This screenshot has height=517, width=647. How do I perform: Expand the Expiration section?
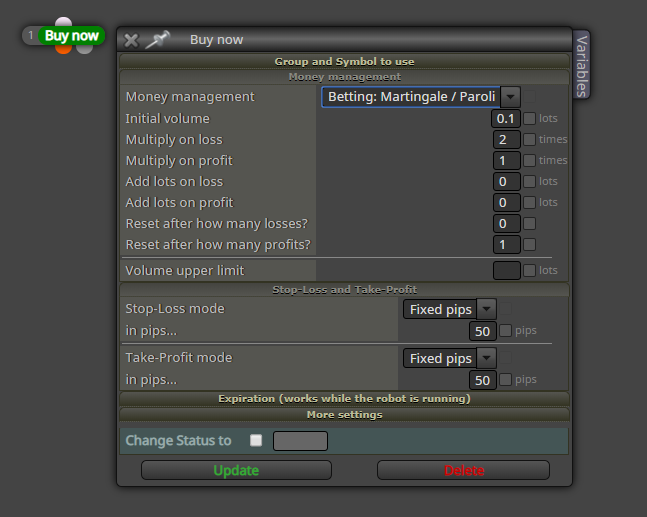[x=344, y=399]
